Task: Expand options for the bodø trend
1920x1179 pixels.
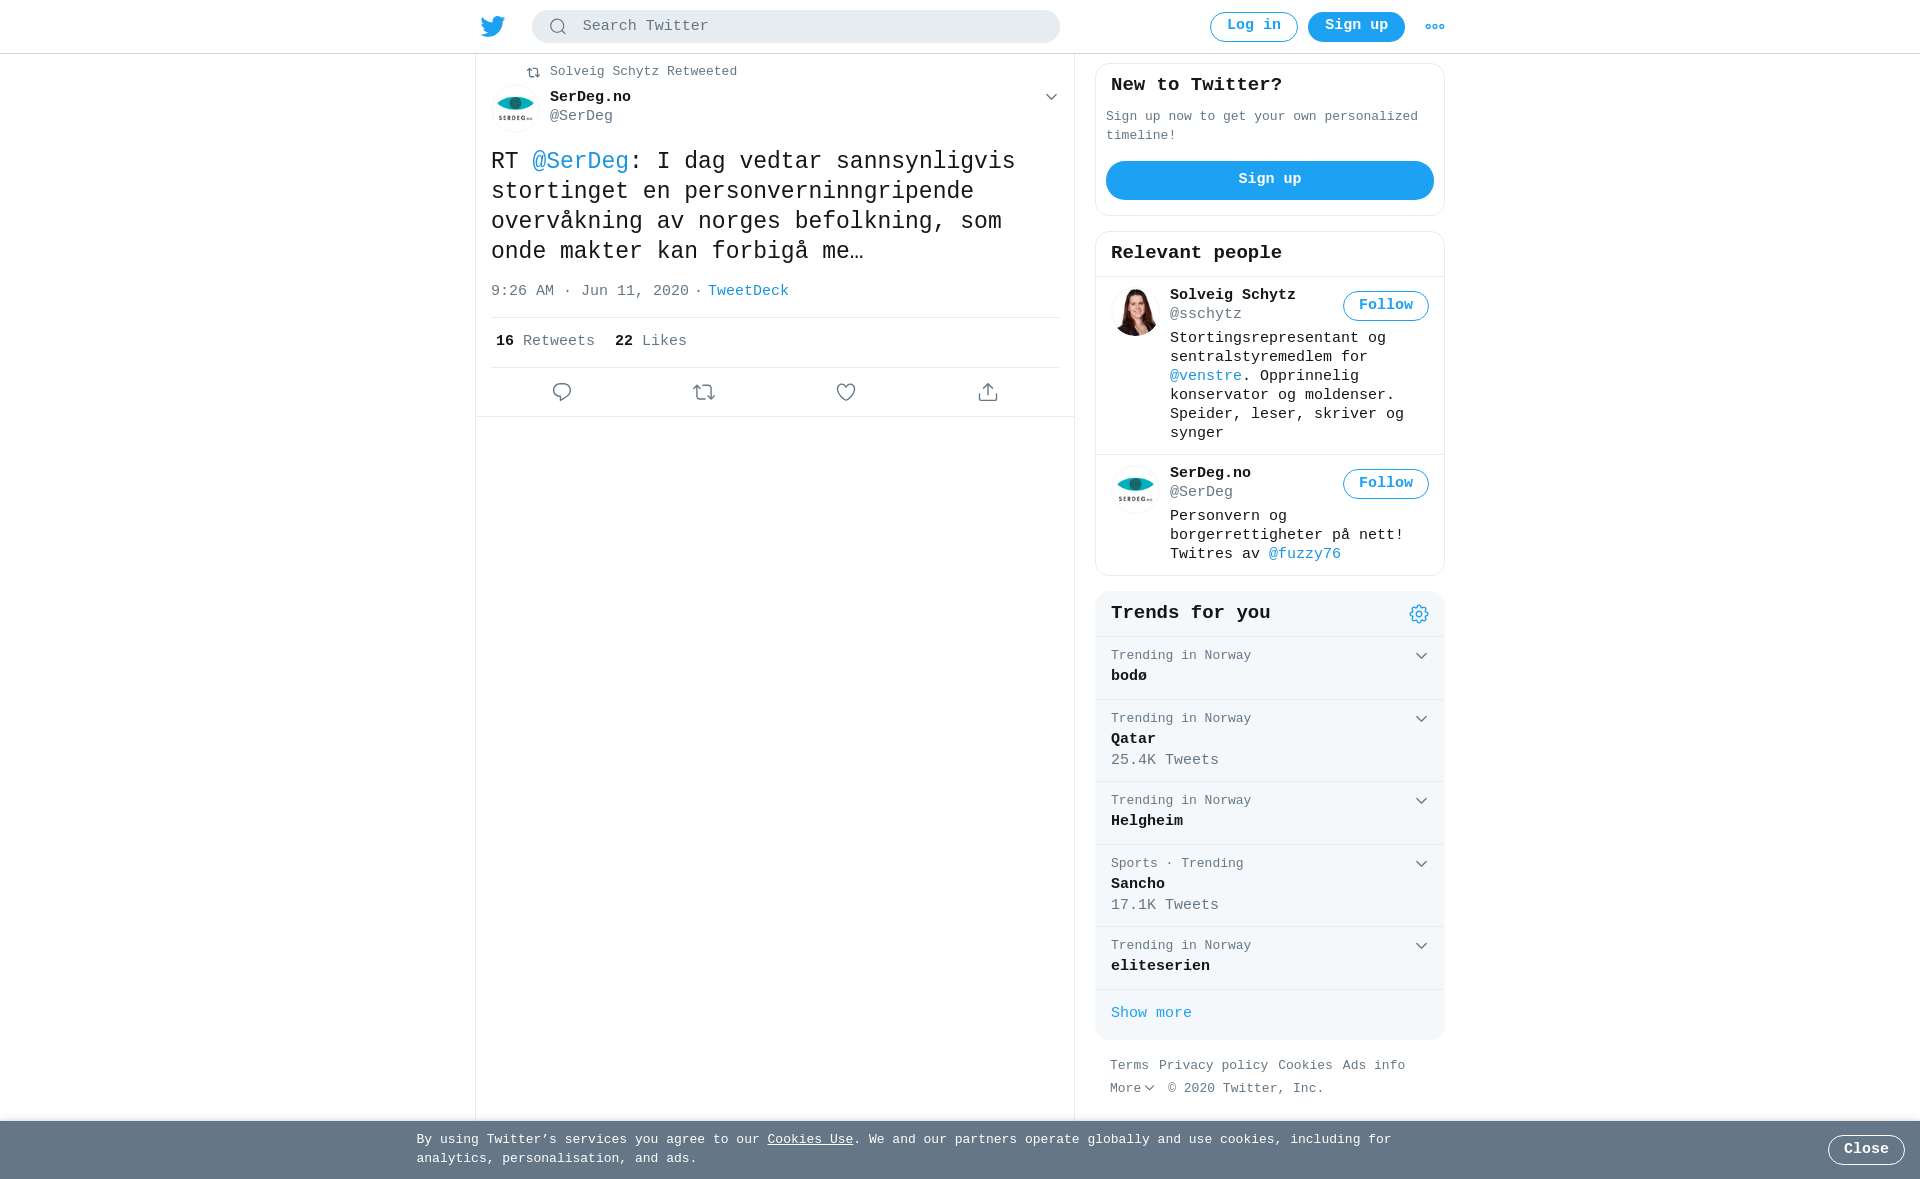Action: coord(1421,656)
